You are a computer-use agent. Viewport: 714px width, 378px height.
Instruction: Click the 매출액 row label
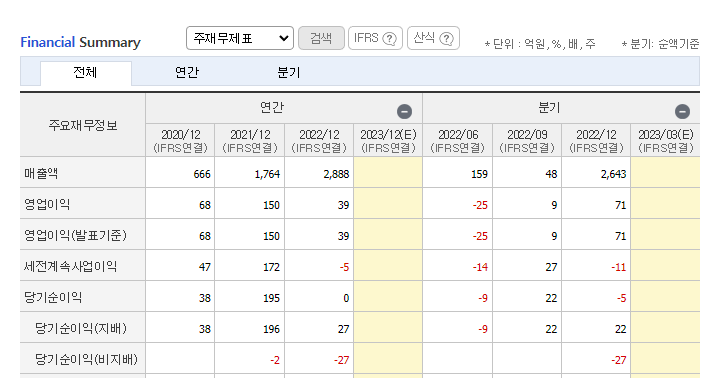tap(41, 174)
